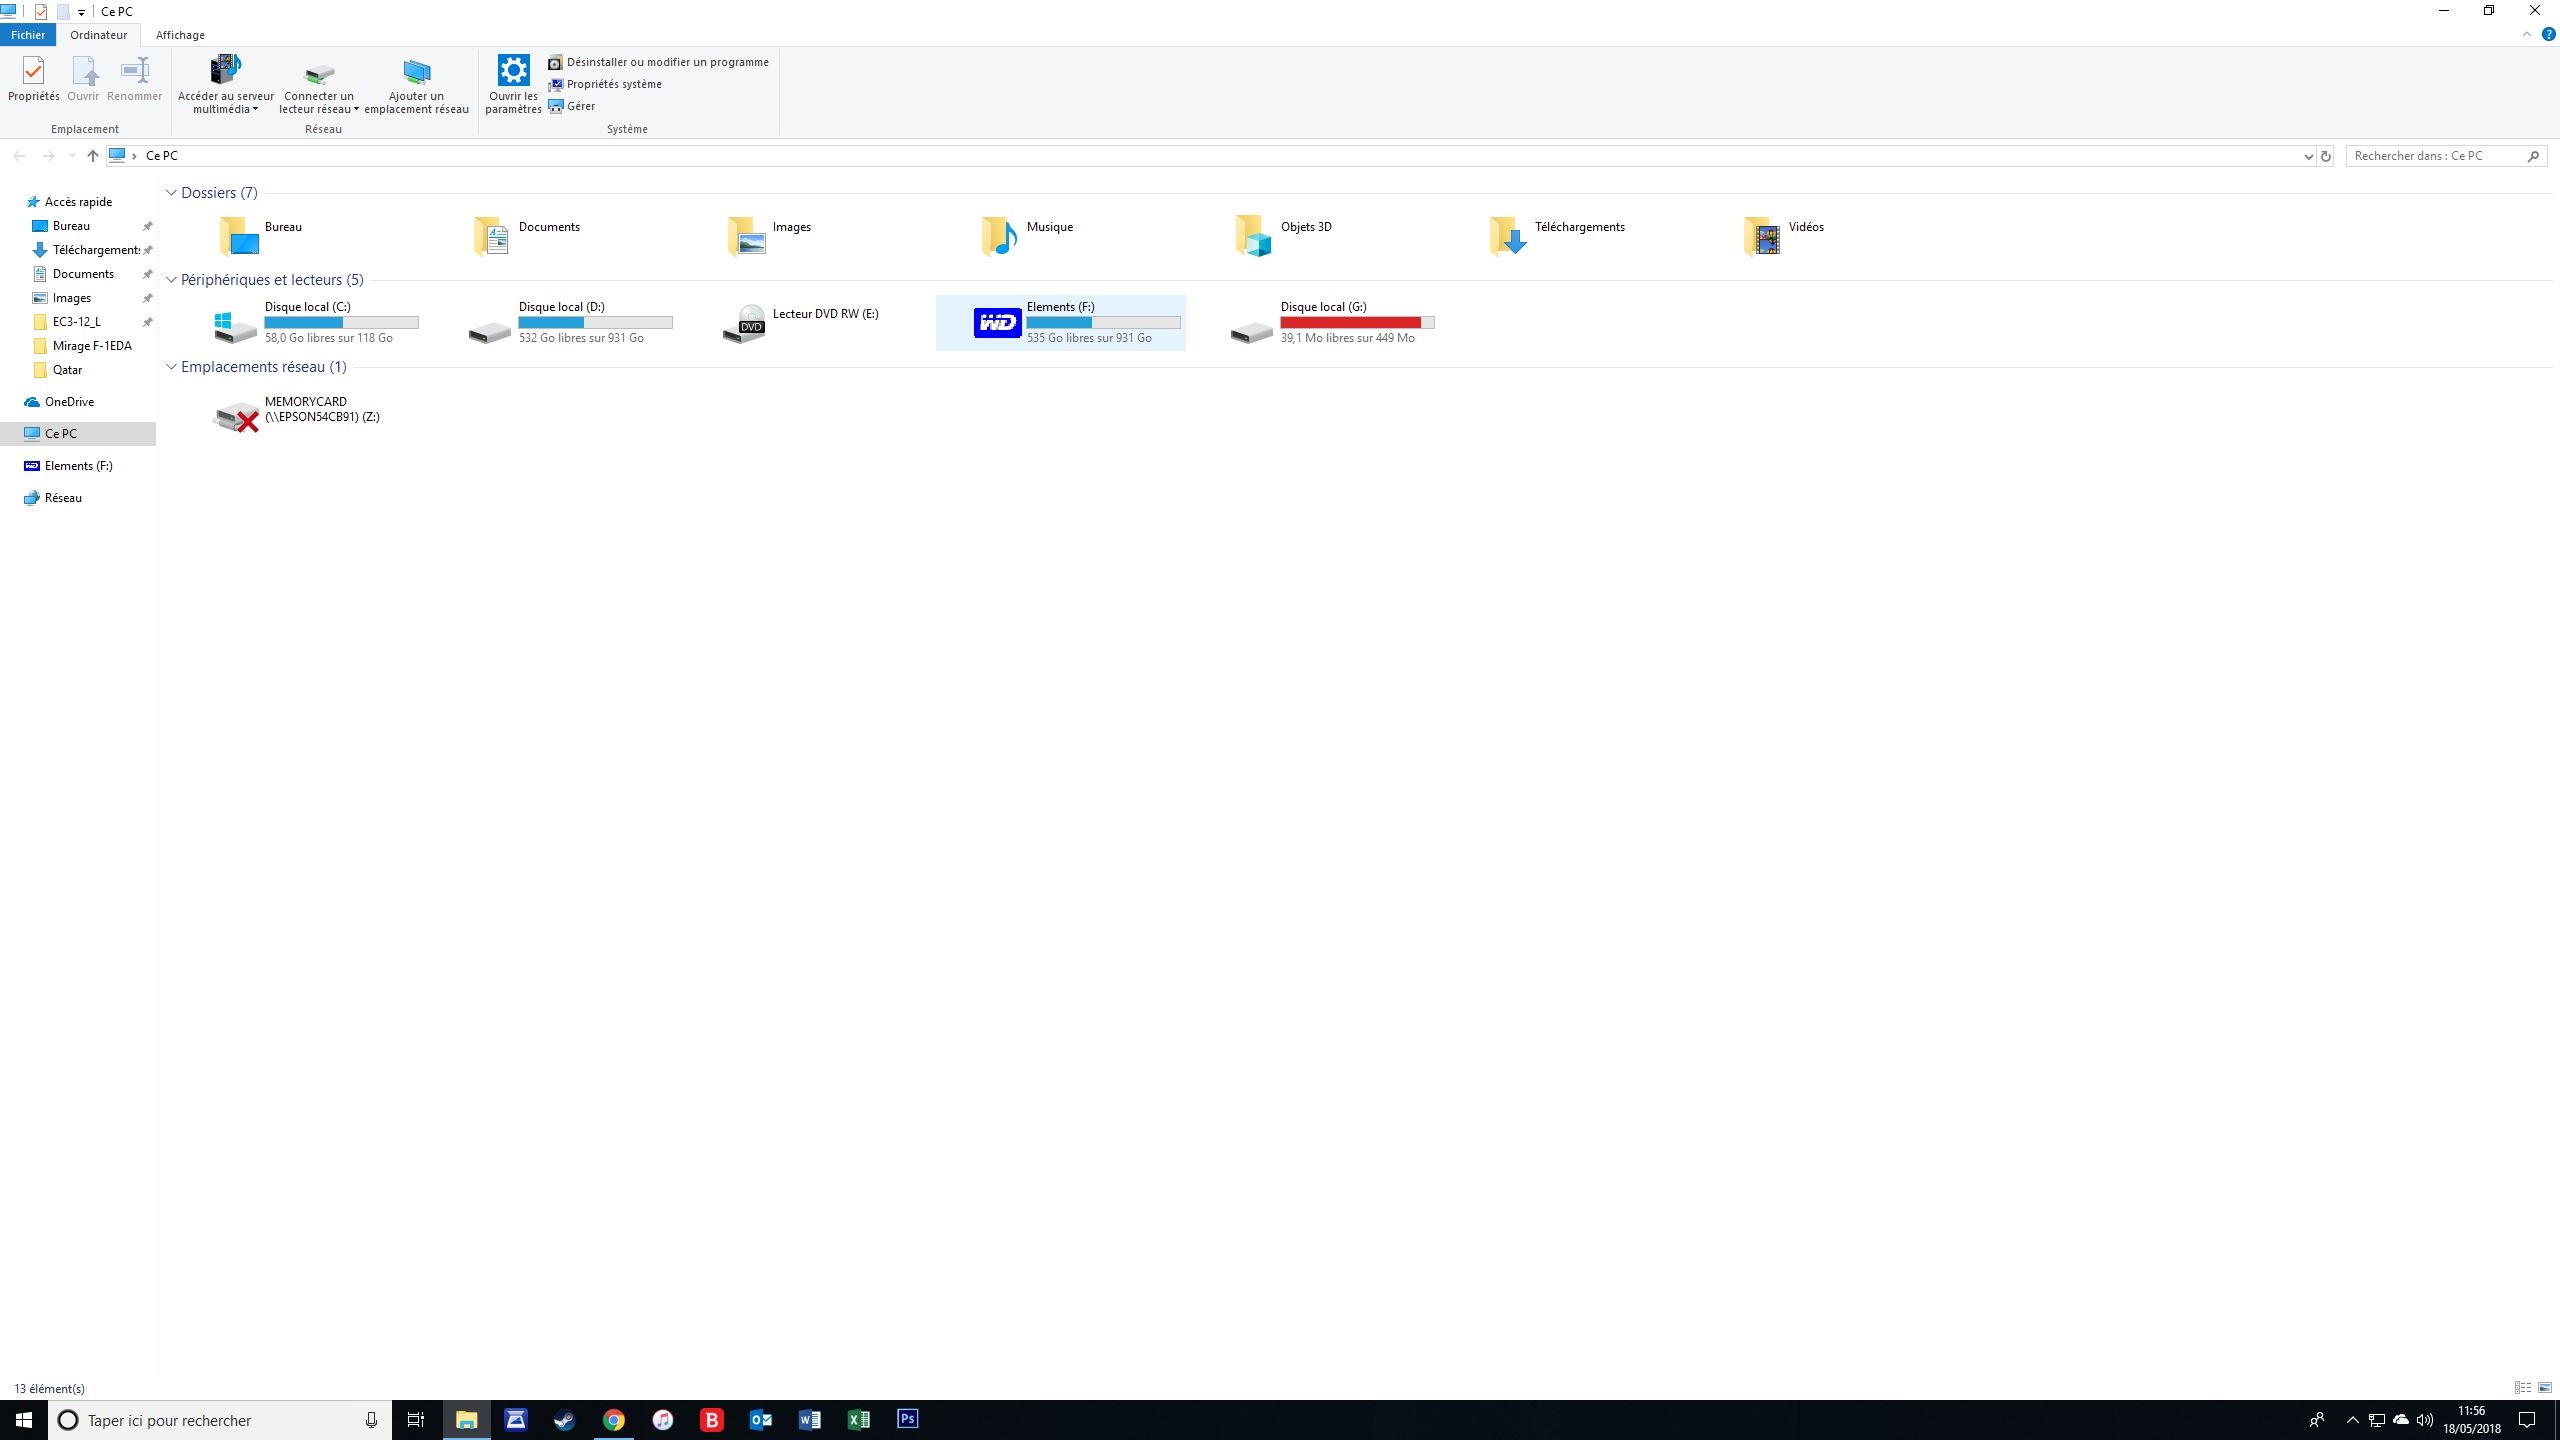The image size is (2560, 1440).
Task: Open help question mark icon
Action: 2549,35
